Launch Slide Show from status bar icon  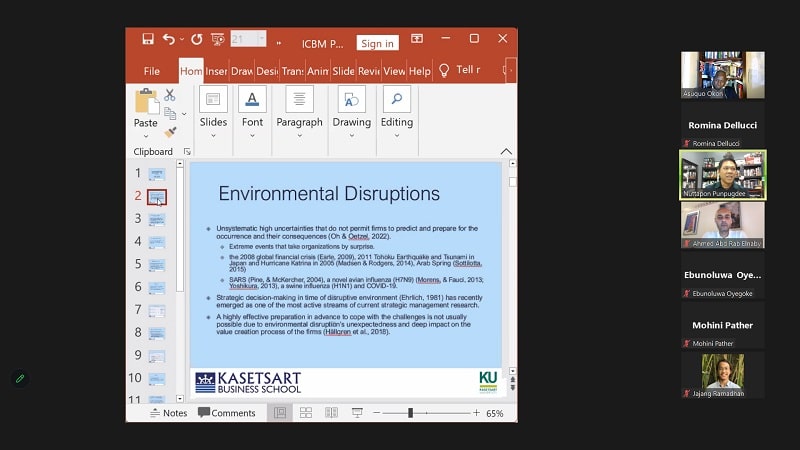[x=357, y=413]
